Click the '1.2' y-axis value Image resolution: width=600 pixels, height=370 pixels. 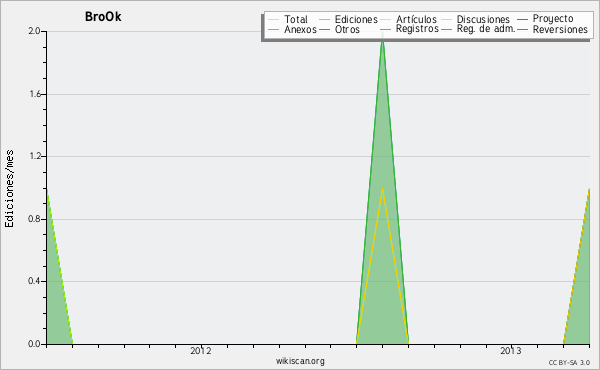[x=34, y=156]
